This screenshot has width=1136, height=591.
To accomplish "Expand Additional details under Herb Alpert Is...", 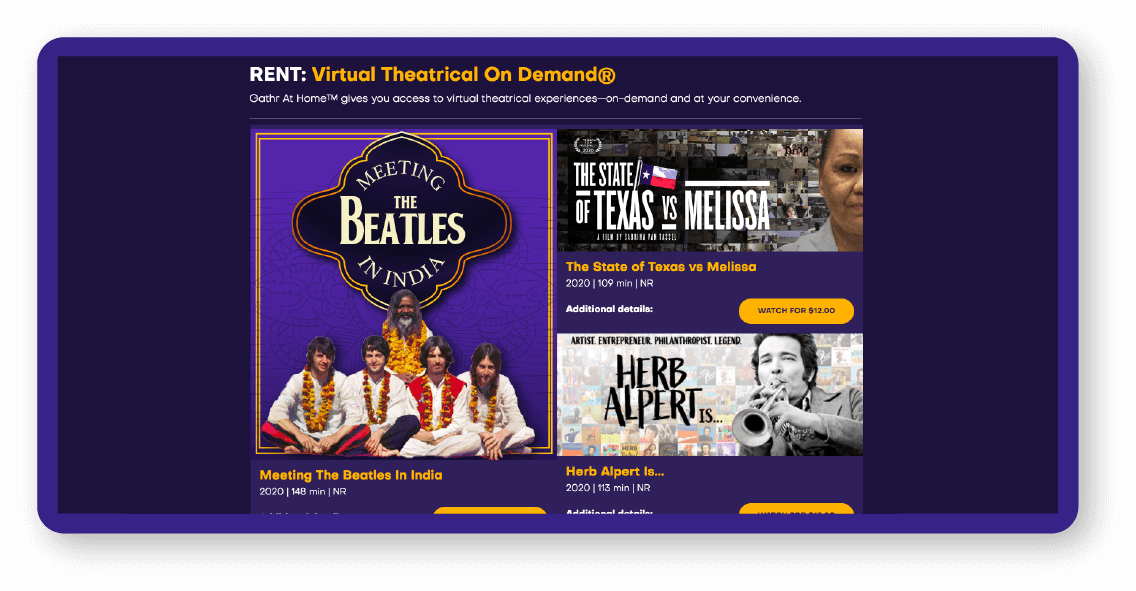I will 609,511.
